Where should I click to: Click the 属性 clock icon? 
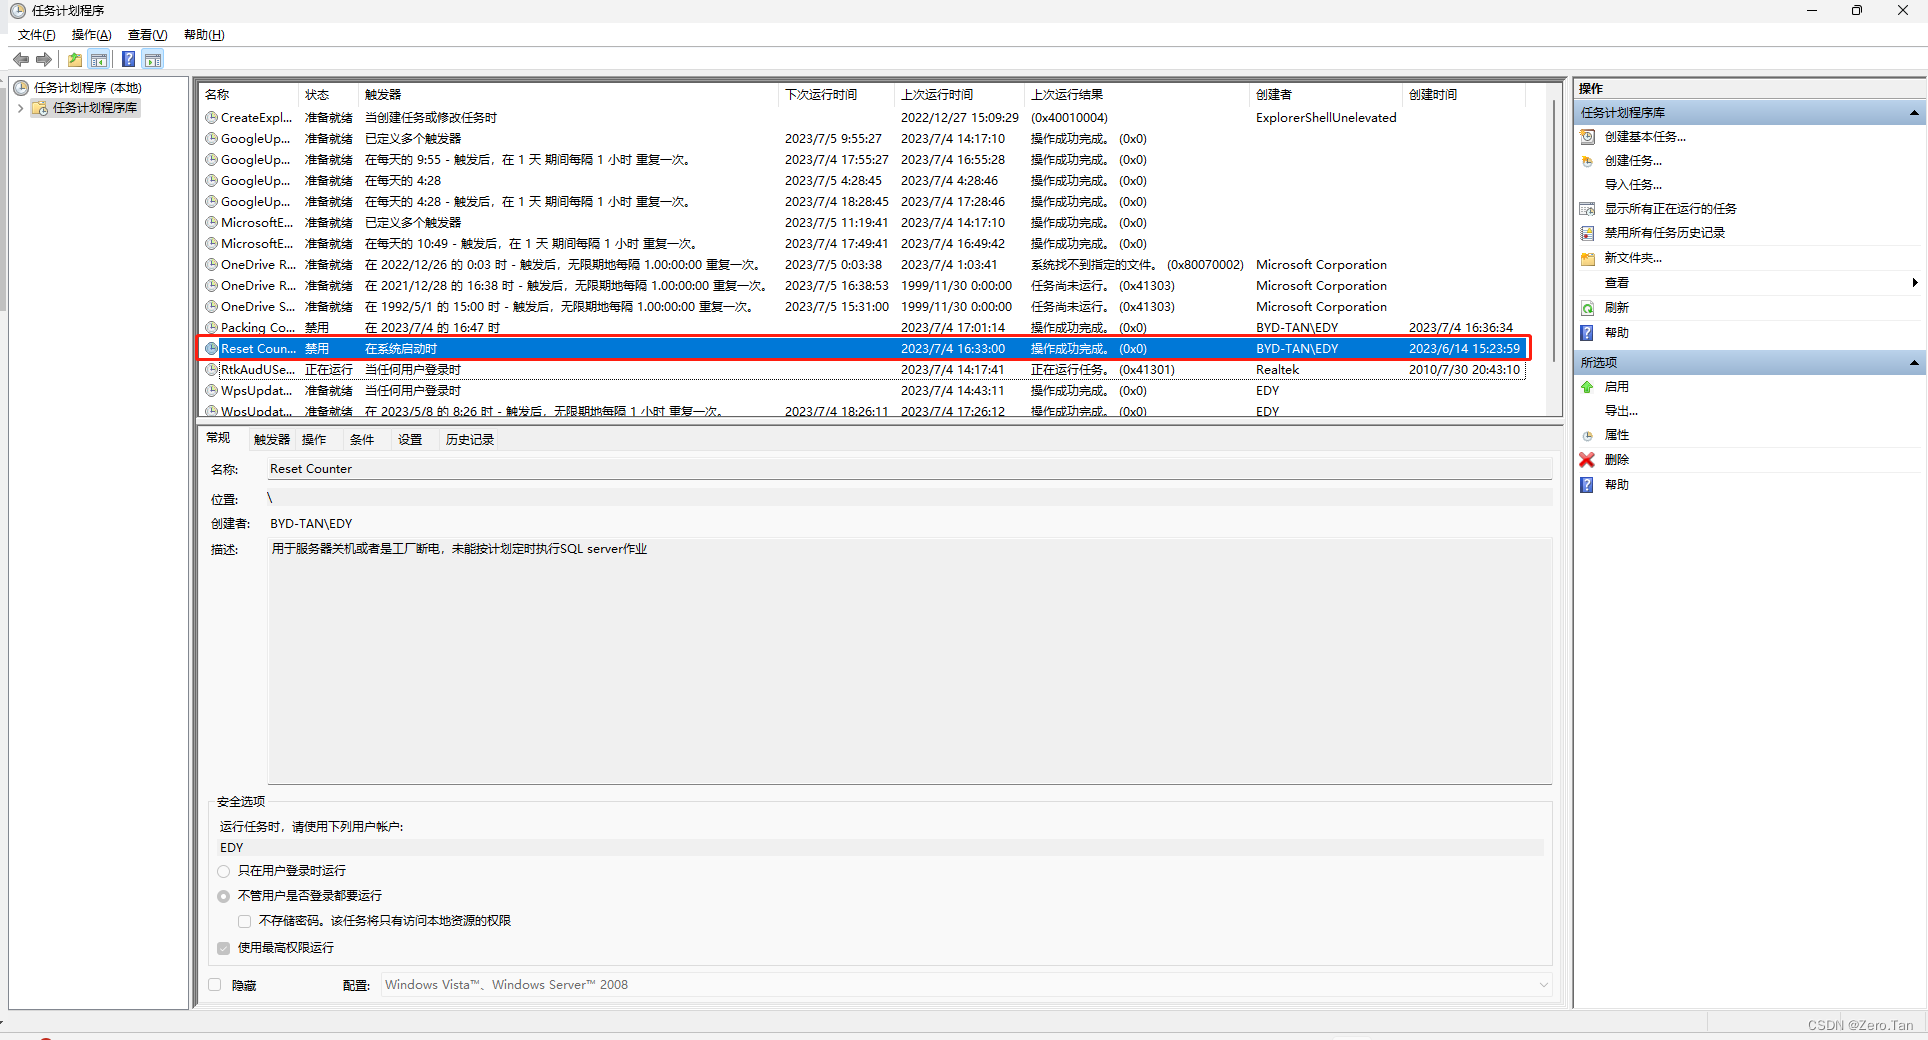tap(1587, 435)
